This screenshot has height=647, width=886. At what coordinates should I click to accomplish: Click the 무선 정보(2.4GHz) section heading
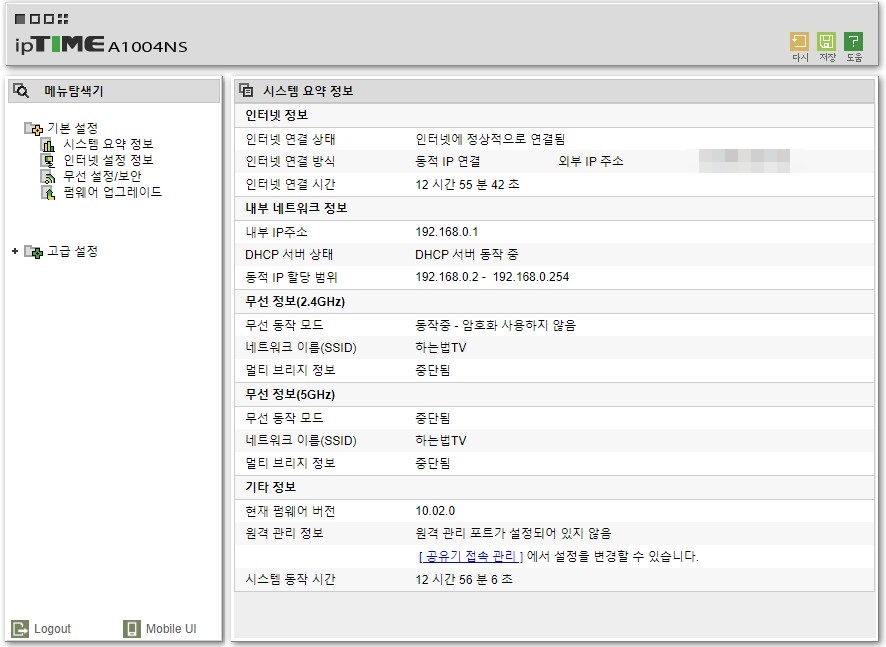295,301
